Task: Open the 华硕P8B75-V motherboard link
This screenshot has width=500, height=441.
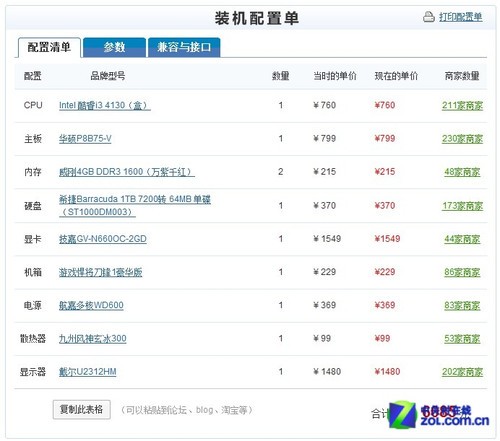Action: point(85,139)
